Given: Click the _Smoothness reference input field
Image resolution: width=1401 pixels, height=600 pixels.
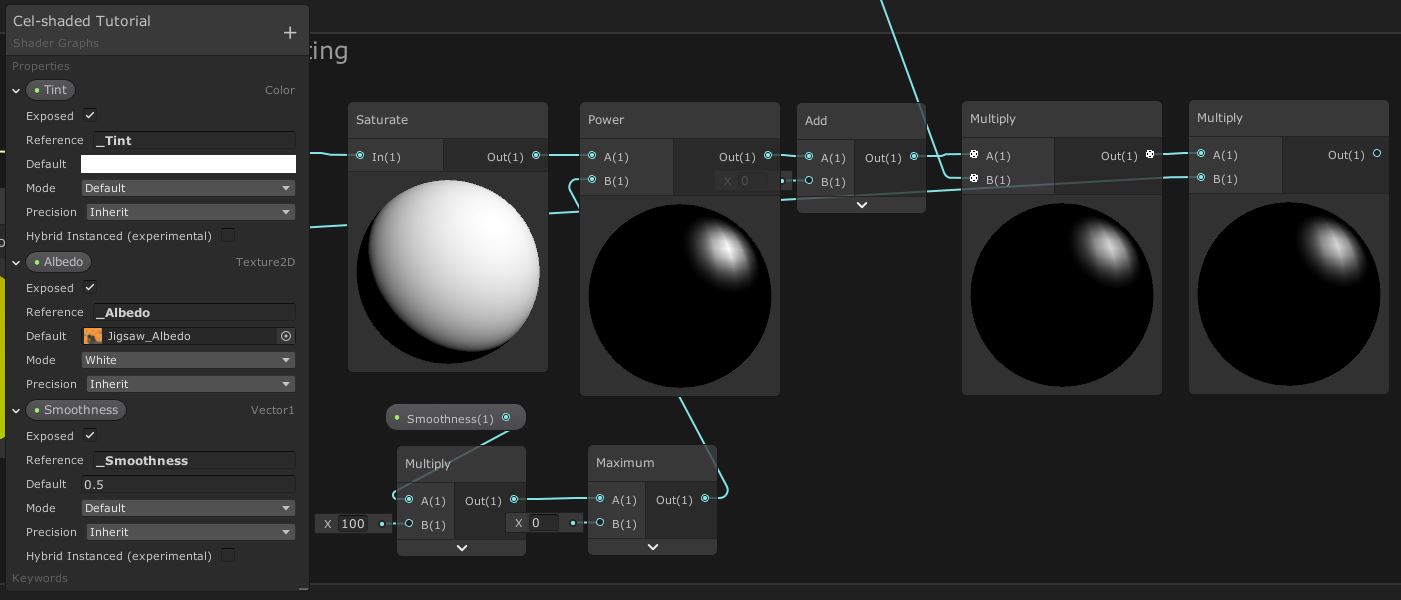Looking at the screenshot, I should (x=193, y=460).
